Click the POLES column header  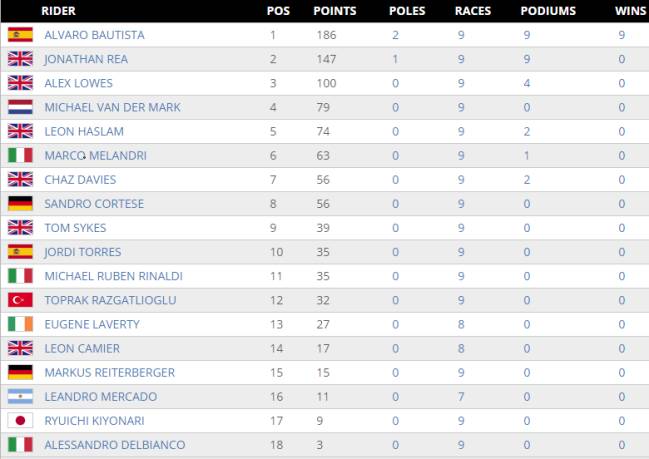point(407,11)
